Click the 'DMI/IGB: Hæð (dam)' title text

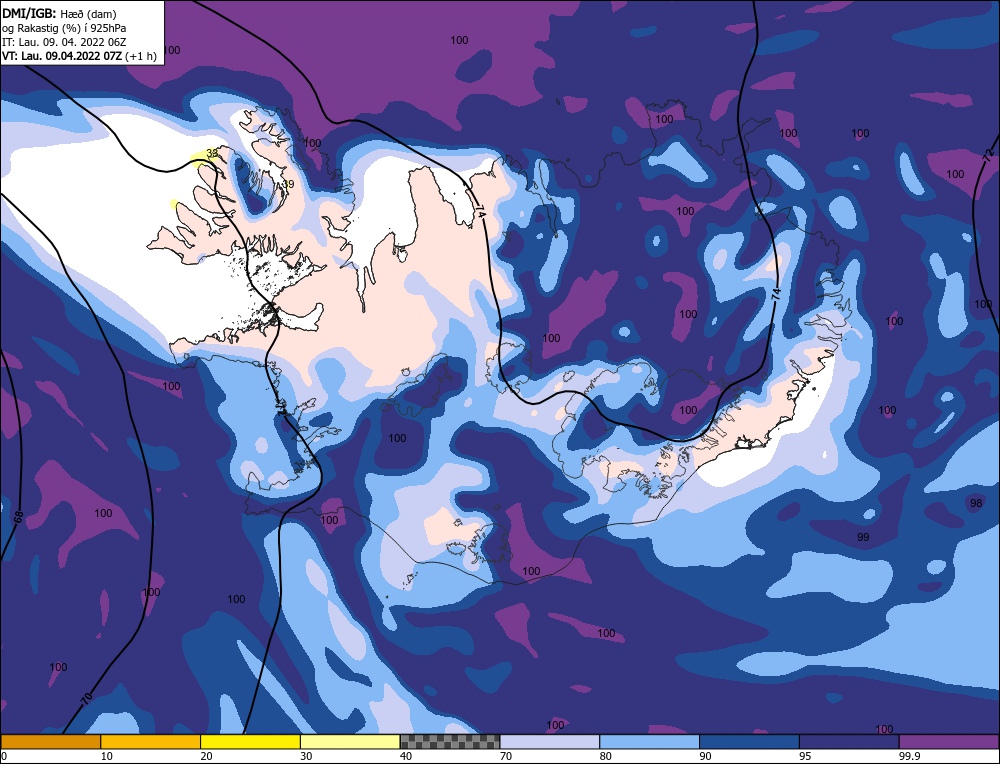pyautogui.click(x=59, y=13)
